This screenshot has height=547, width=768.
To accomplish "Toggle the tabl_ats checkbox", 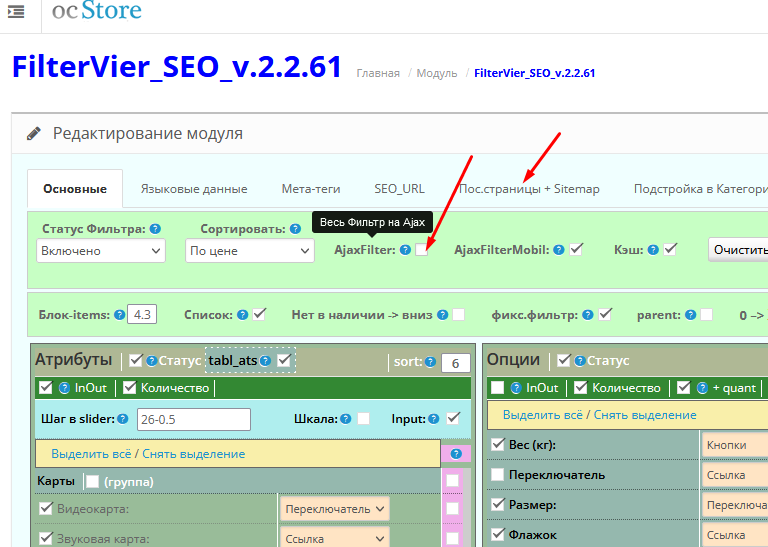I will [284, 360].
